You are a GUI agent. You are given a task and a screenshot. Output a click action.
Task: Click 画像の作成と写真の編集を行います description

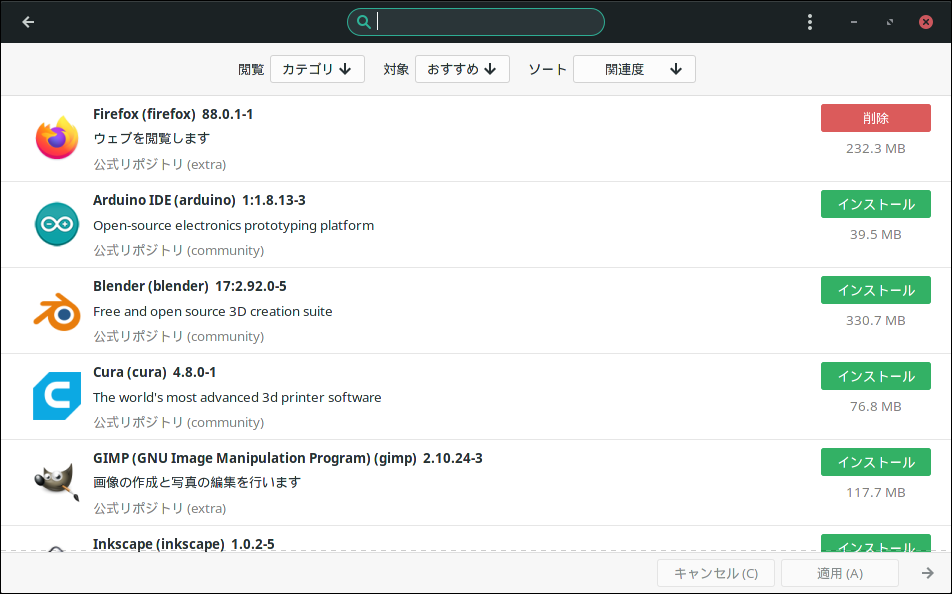(197, 482)
